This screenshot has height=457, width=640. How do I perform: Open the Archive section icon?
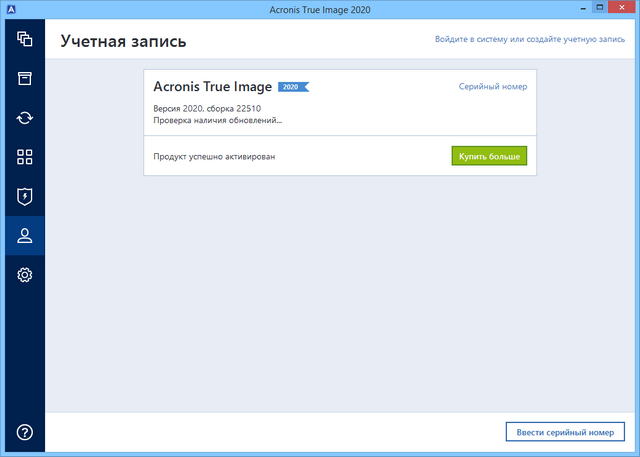pyautogui.click(x=25, y=79)
